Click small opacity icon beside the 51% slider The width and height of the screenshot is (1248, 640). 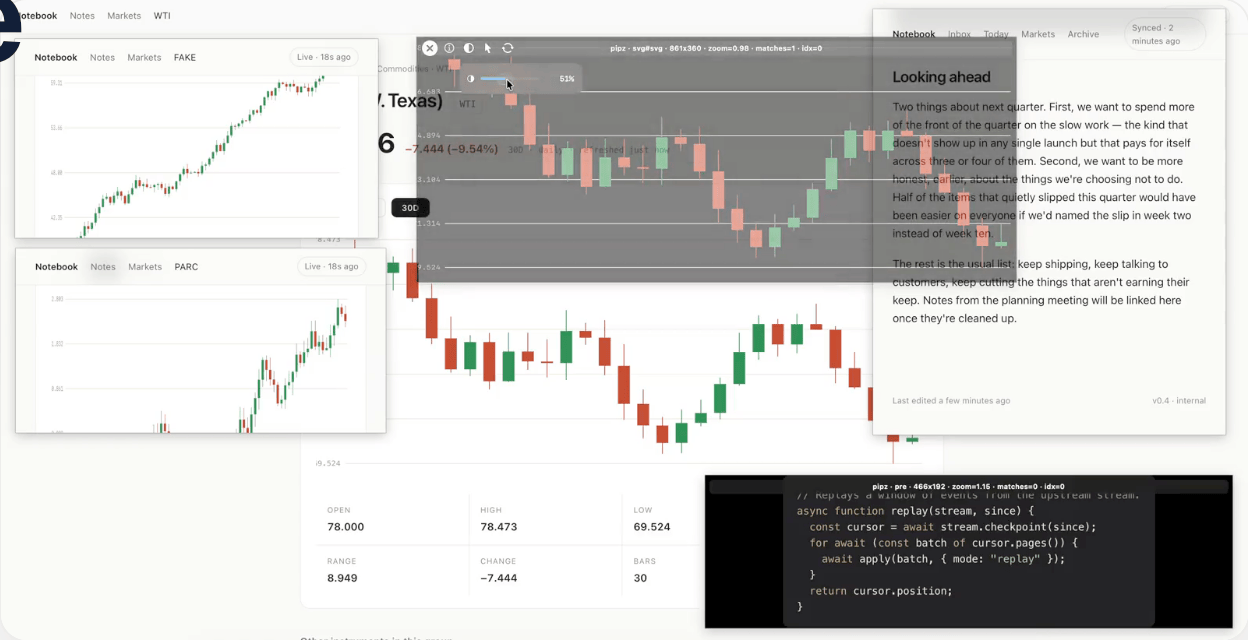tap(470, 78)
